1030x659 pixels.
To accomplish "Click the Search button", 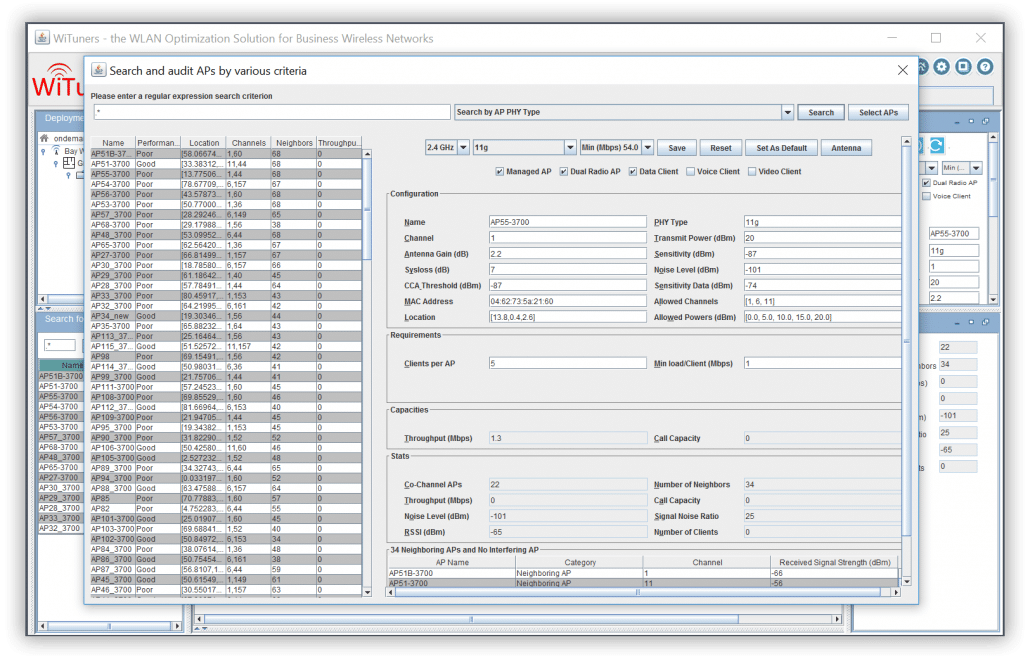I will (821, 112).
